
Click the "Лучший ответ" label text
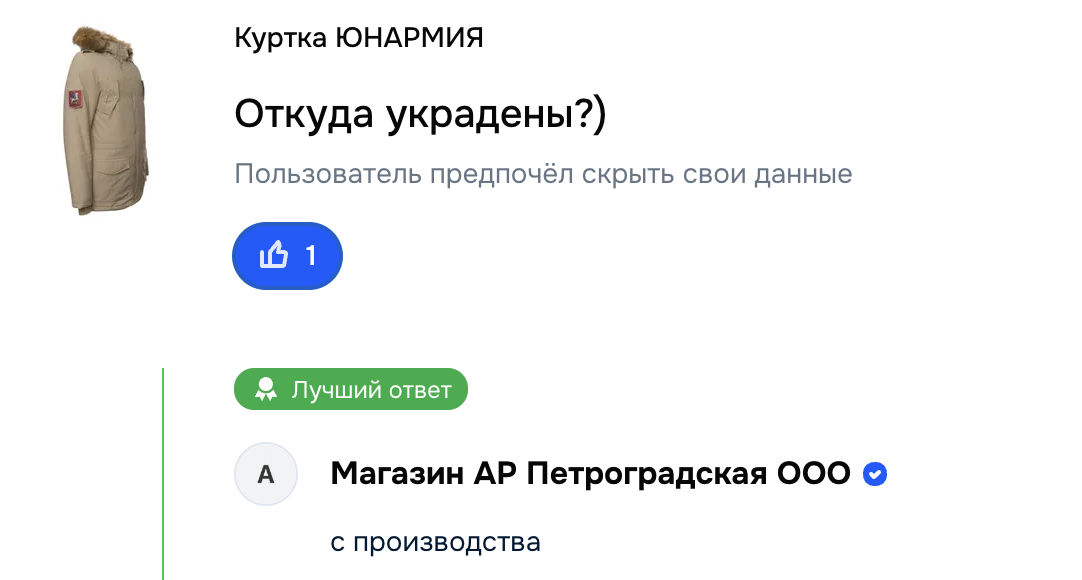tap(371, 390)
